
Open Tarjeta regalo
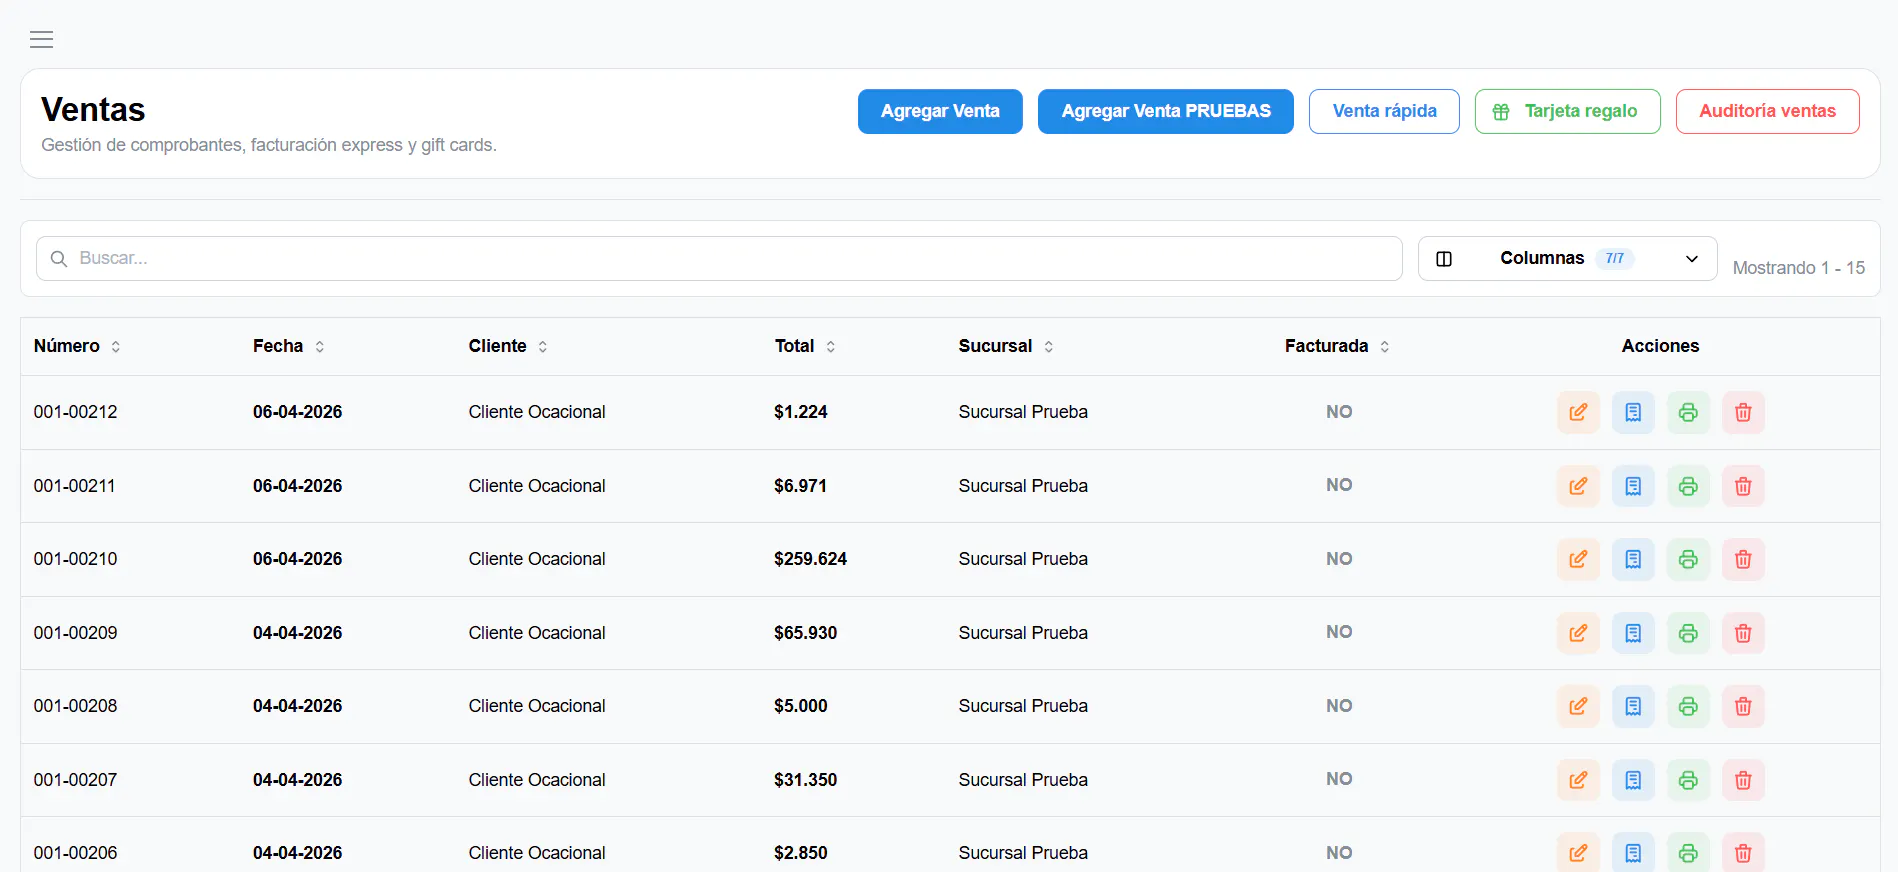[x=1567, y=111]
